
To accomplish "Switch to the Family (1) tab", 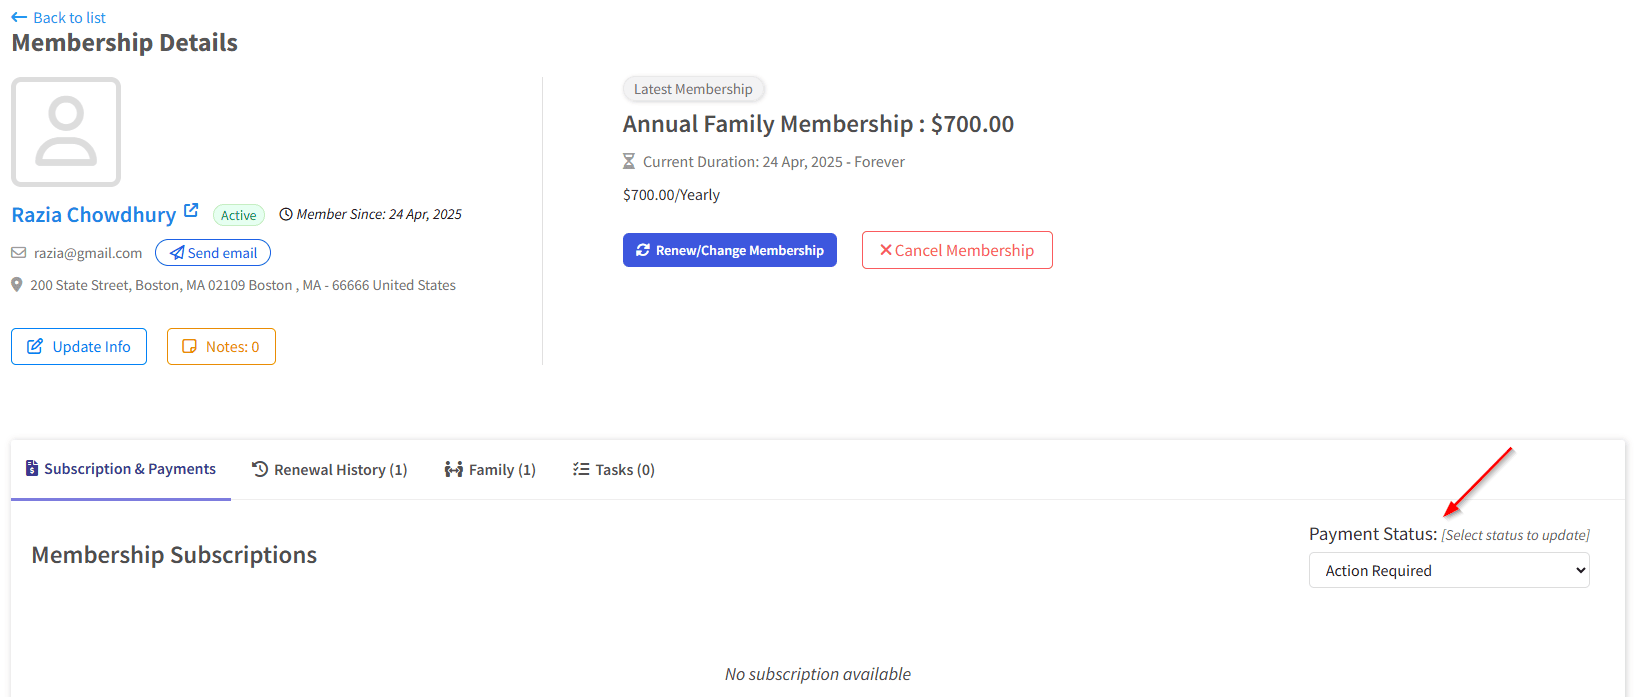I will 490,470.
